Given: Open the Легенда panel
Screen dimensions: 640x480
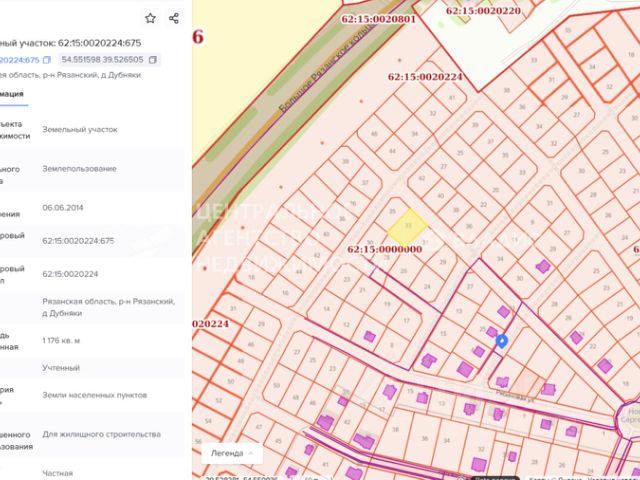Looking at the screenshot, I should (232, 453).
